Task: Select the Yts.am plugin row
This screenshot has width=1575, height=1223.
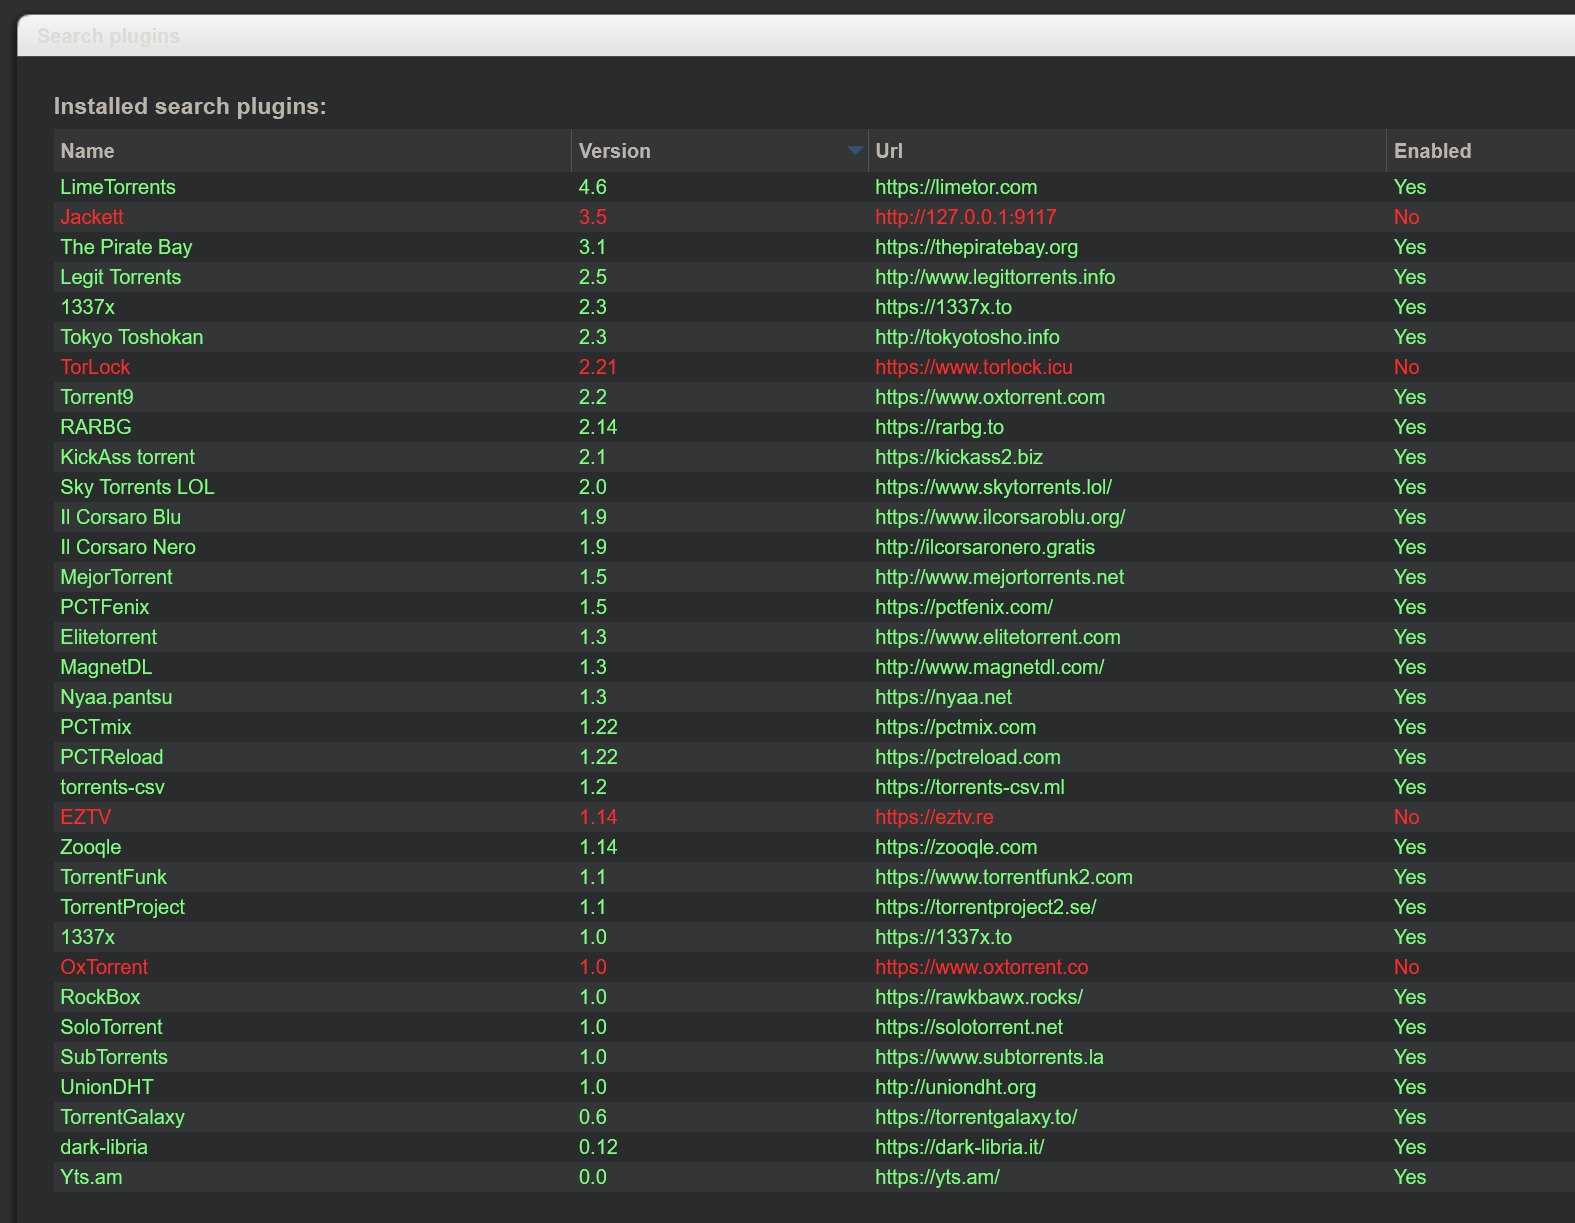Action: pos(91,1177)
